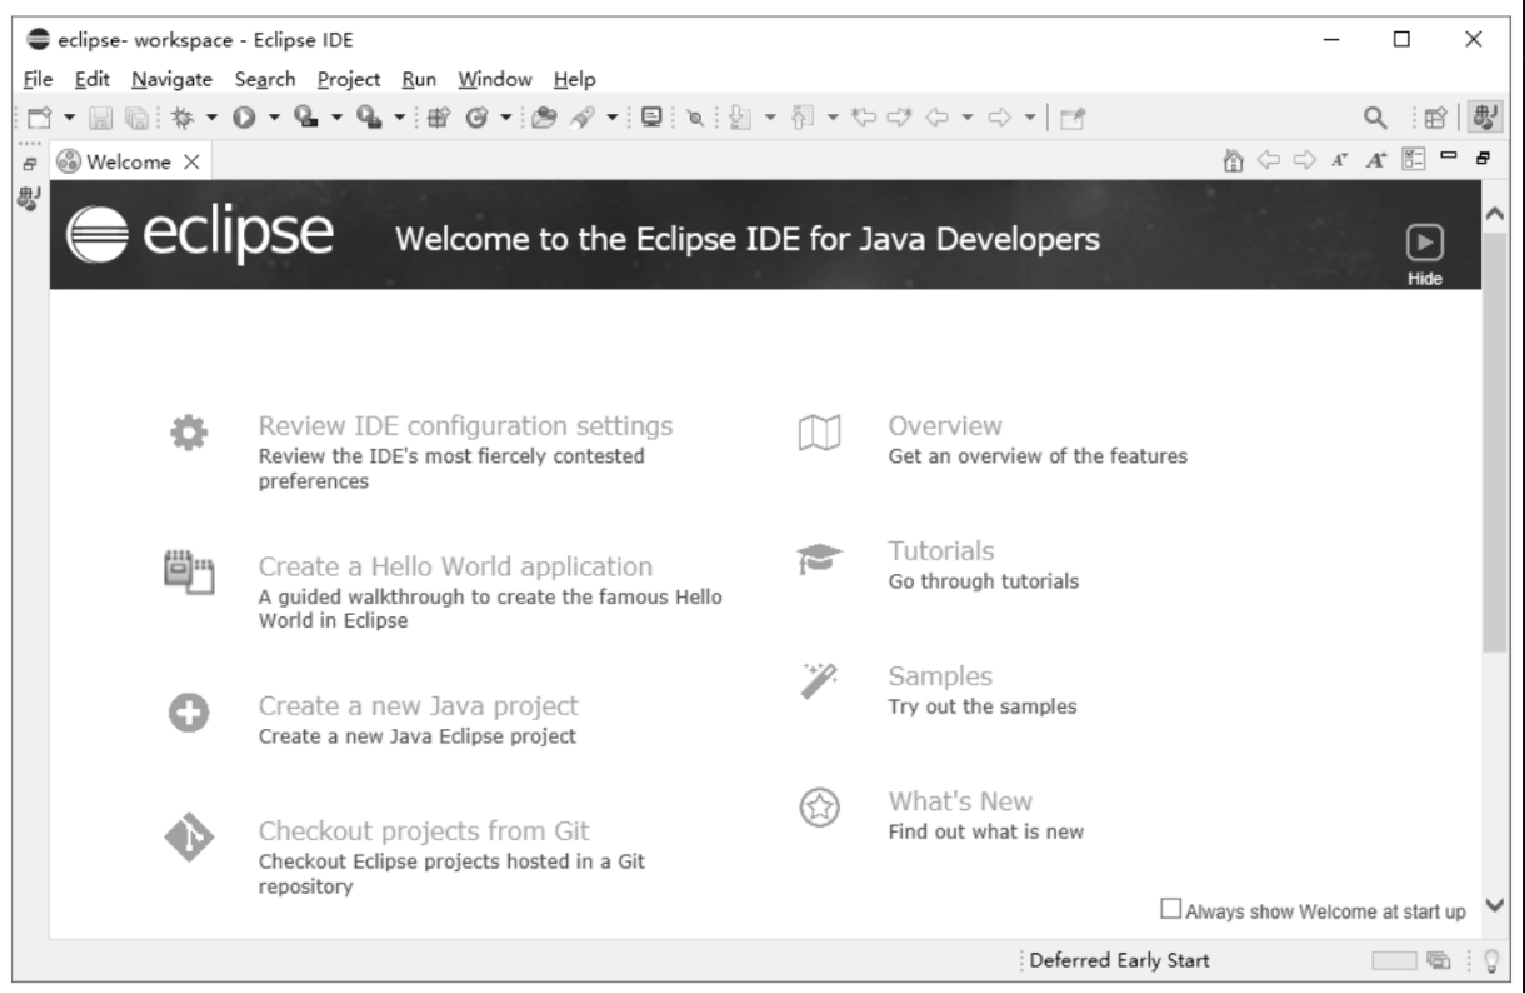
Task: Open the File menu
Action: pos(38,79)
